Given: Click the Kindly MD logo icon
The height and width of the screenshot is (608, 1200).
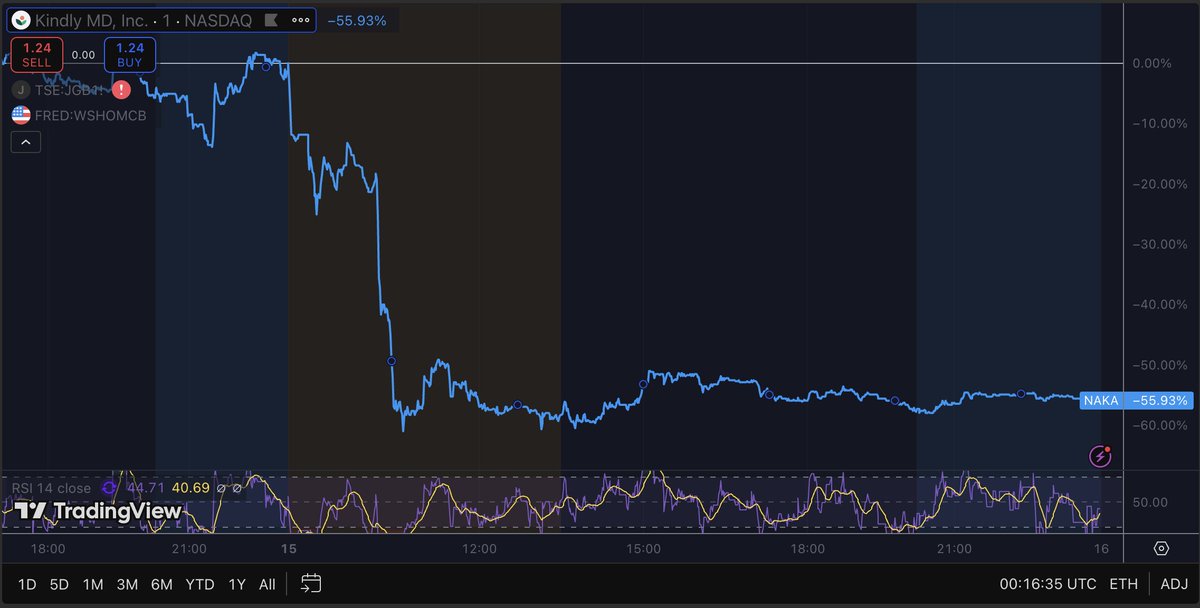Looking at the screenshot, I should [21, 21].
